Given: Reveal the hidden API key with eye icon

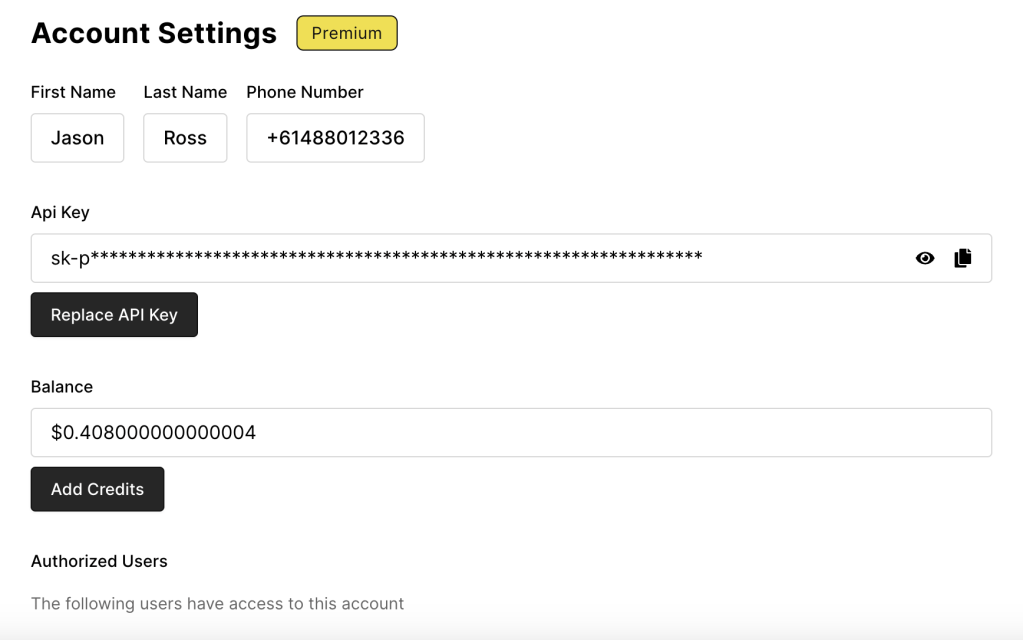Looking at the screenshot, I should pos(925,258).
